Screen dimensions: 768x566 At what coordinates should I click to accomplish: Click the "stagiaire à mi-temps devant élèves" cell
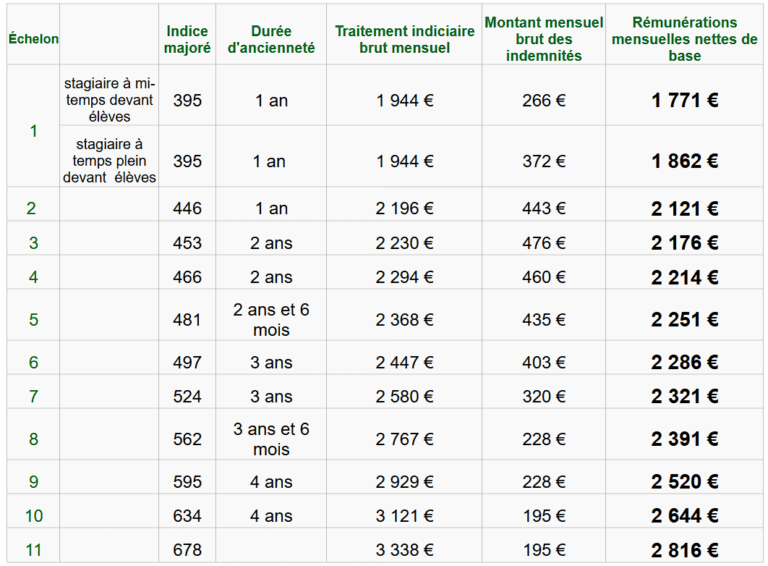[x=109, y=99]
